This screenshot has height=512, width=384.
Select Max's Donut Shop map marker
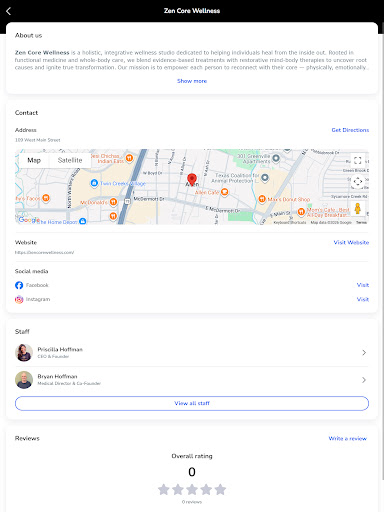coord(262,199)
